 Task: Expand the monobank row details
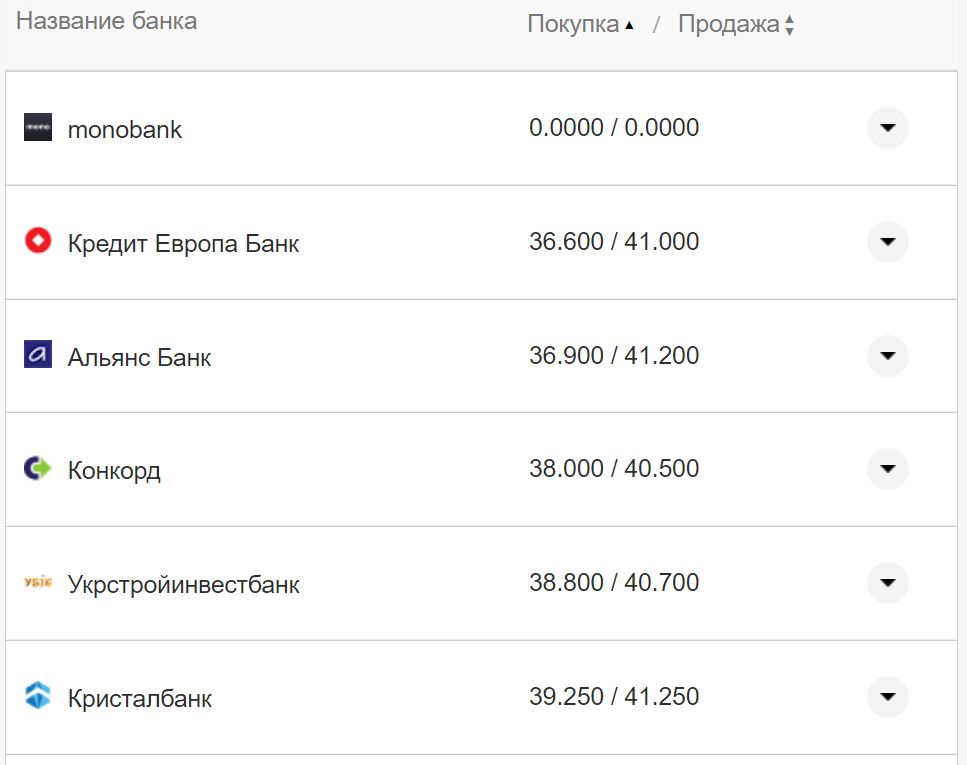[887, 128]
